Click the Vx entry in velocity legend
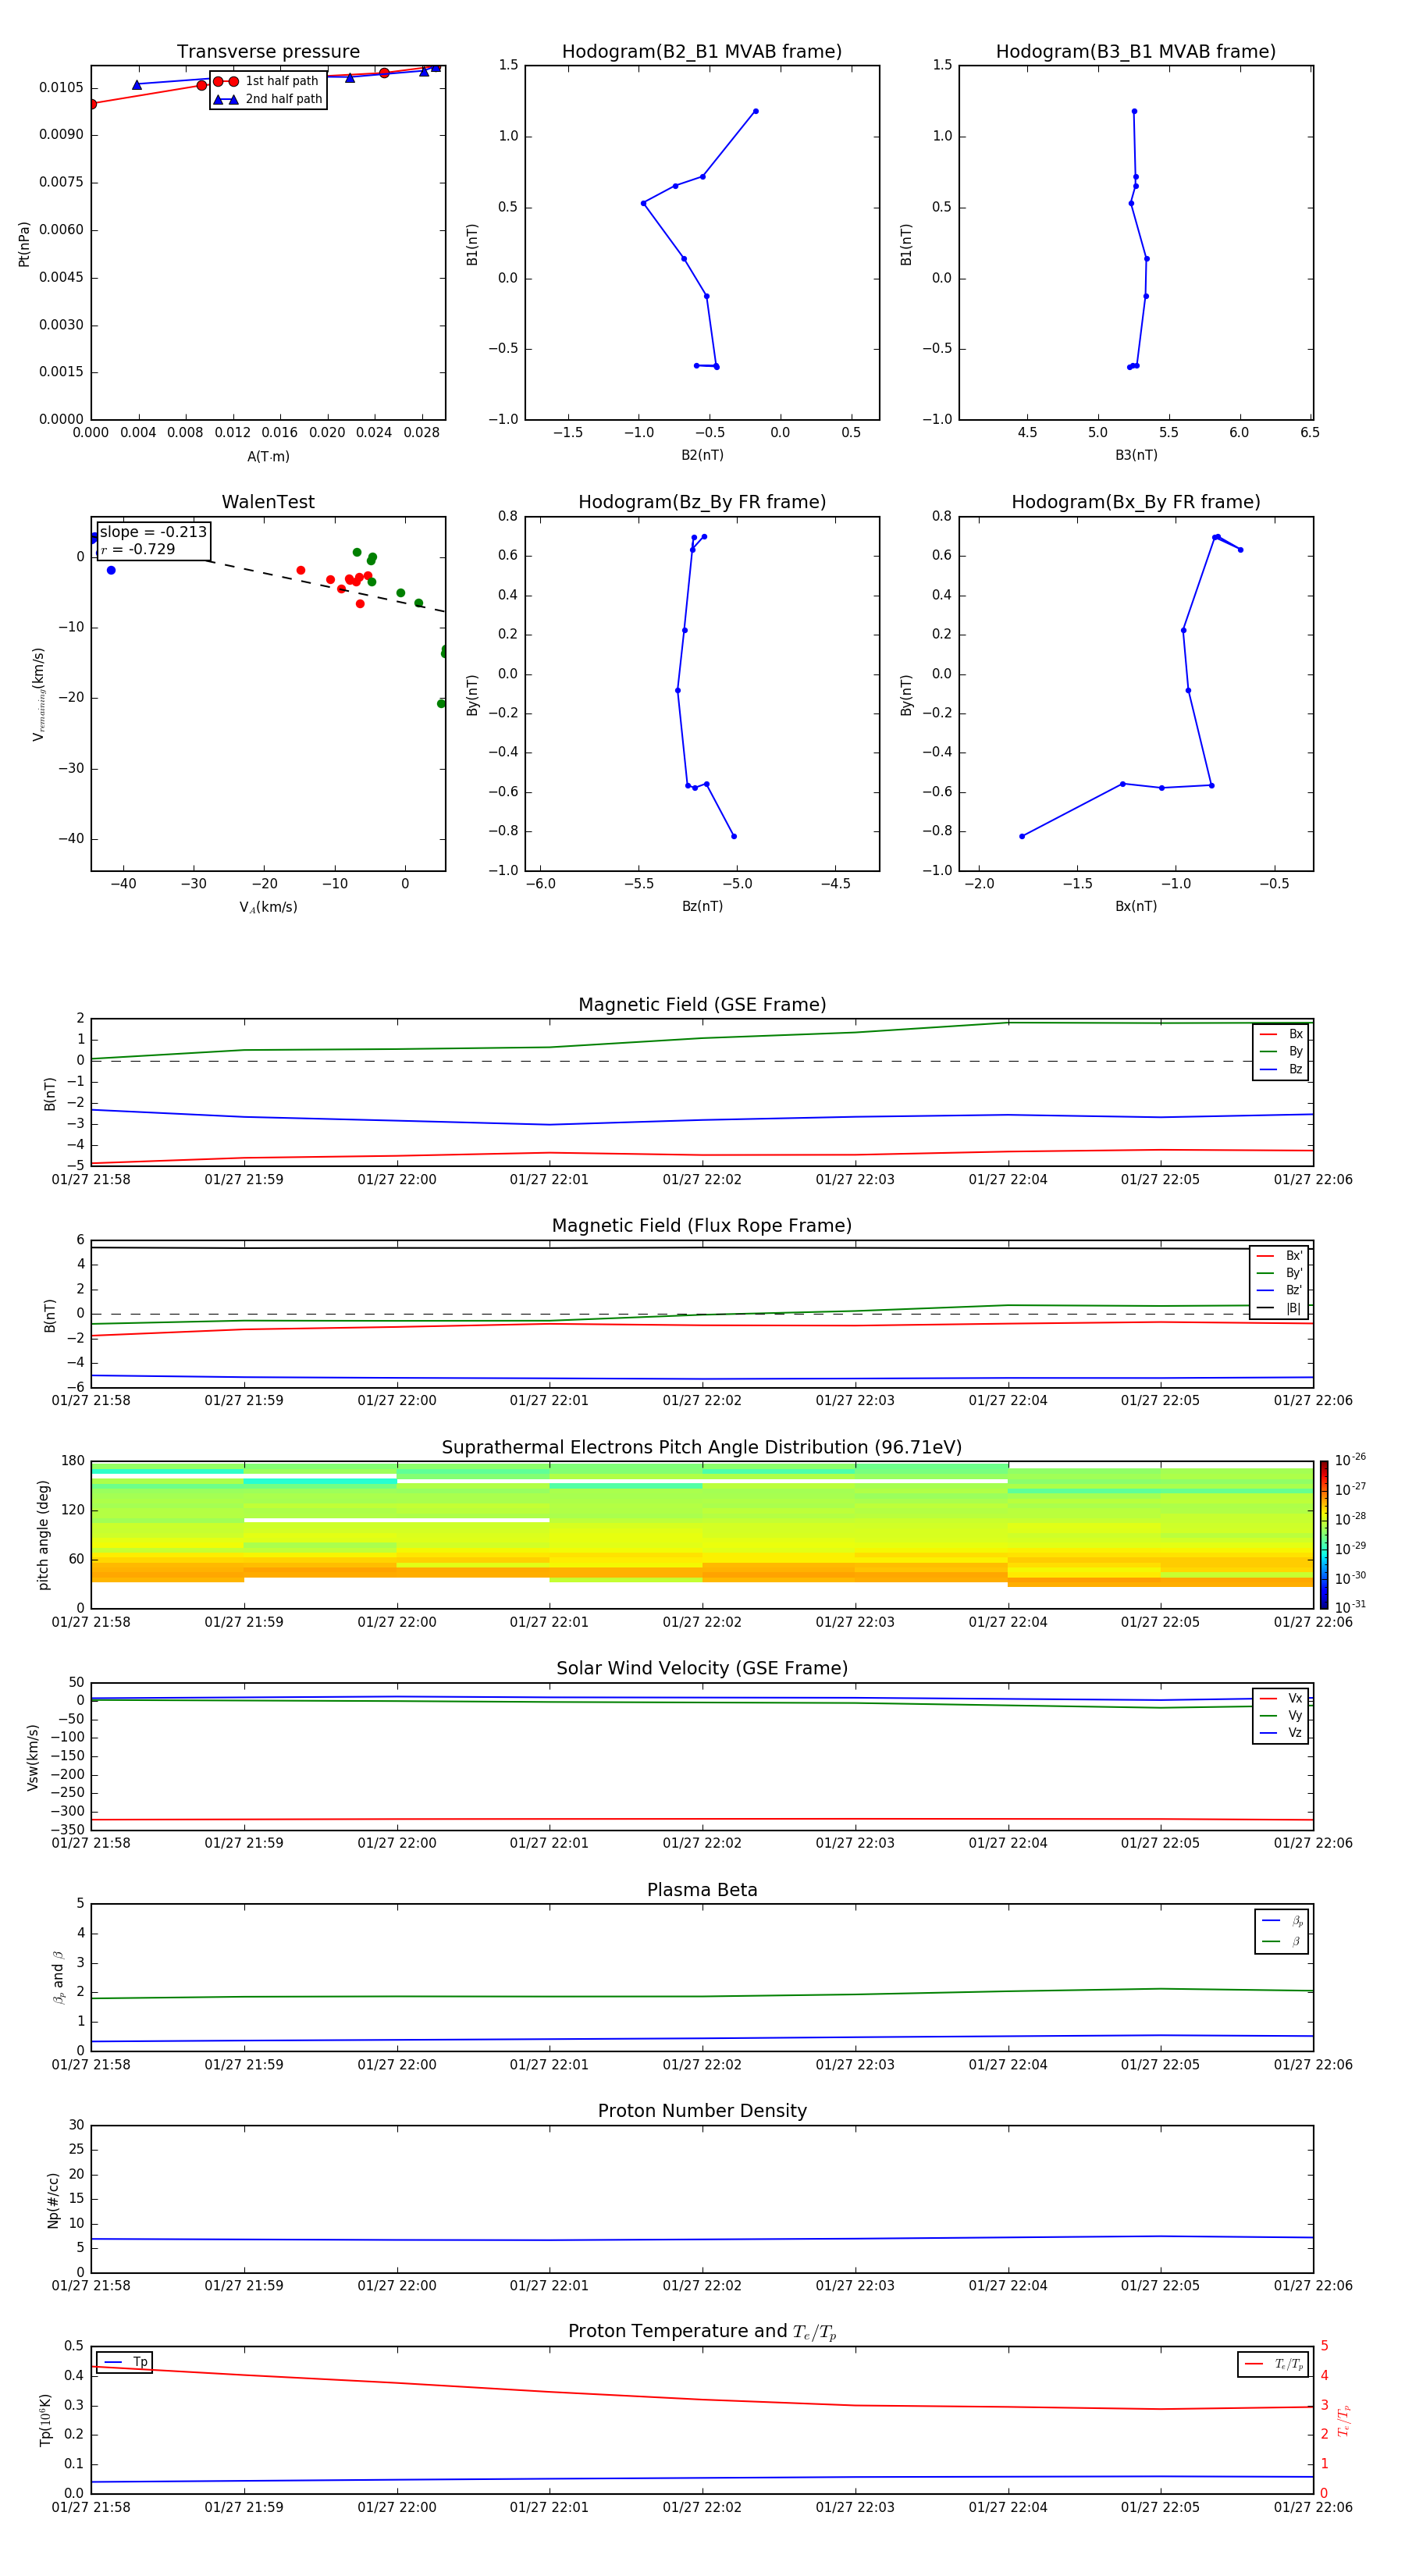 pos(1281,1698)
